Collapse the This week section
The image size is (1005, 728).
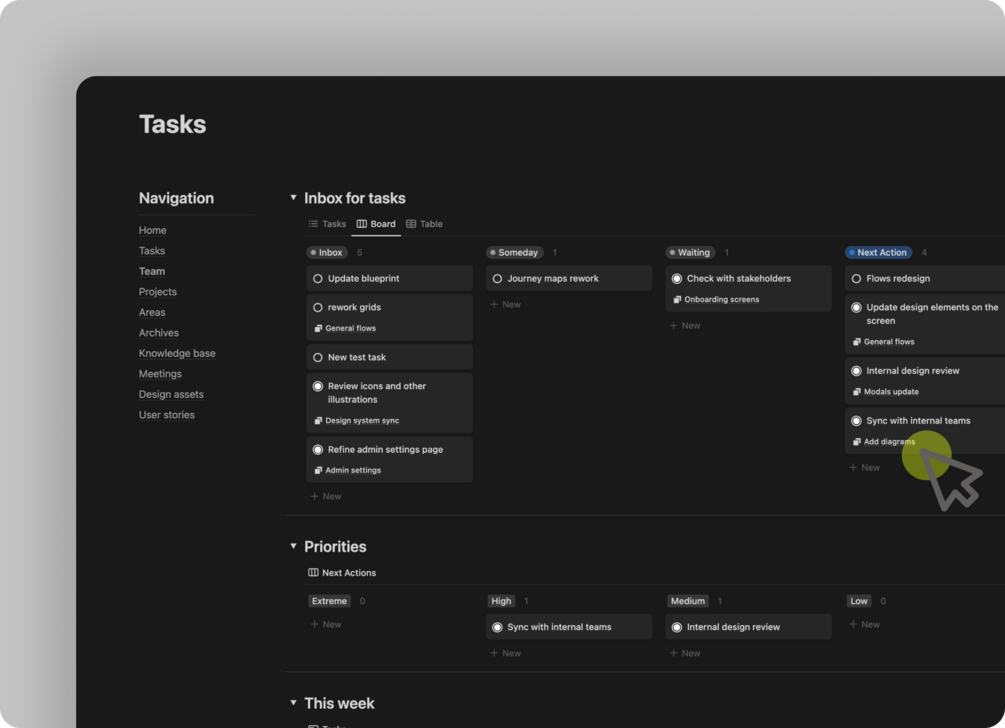(x=293, y=702)
